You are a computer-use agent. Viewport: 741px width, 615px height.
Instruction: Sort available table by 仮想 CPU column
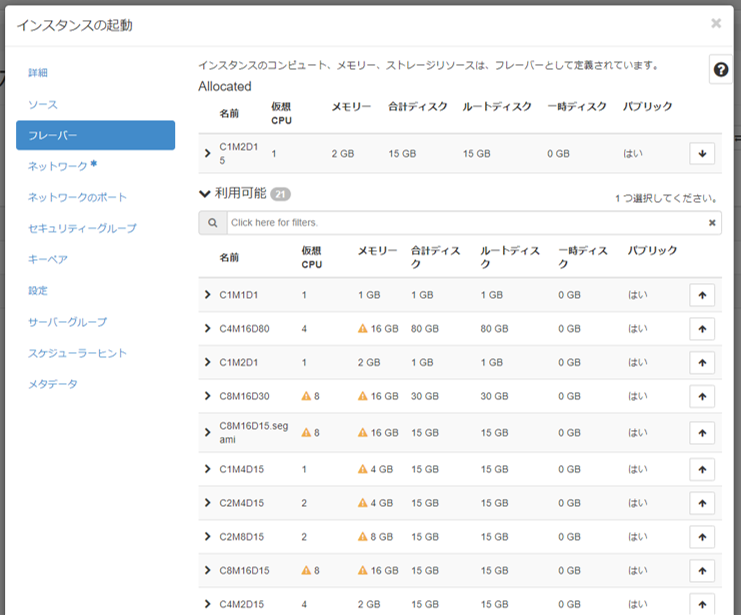pos(312,258)
